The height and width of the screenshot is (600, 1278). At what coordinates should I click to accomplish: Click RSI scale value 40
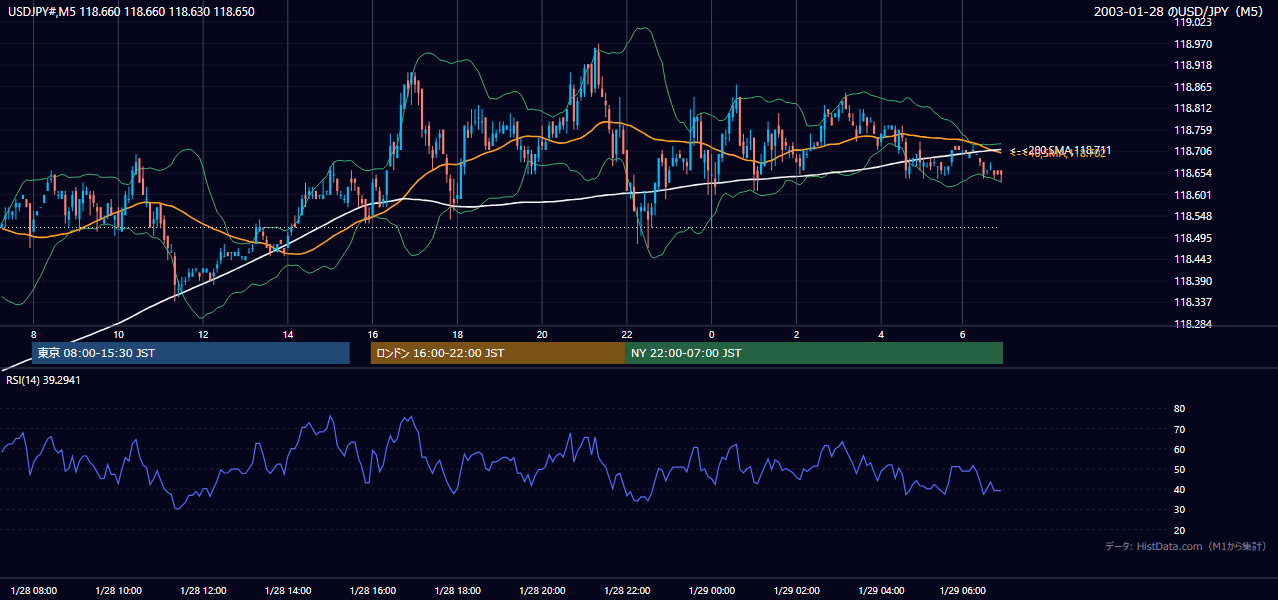click(x=1179, y=489)
